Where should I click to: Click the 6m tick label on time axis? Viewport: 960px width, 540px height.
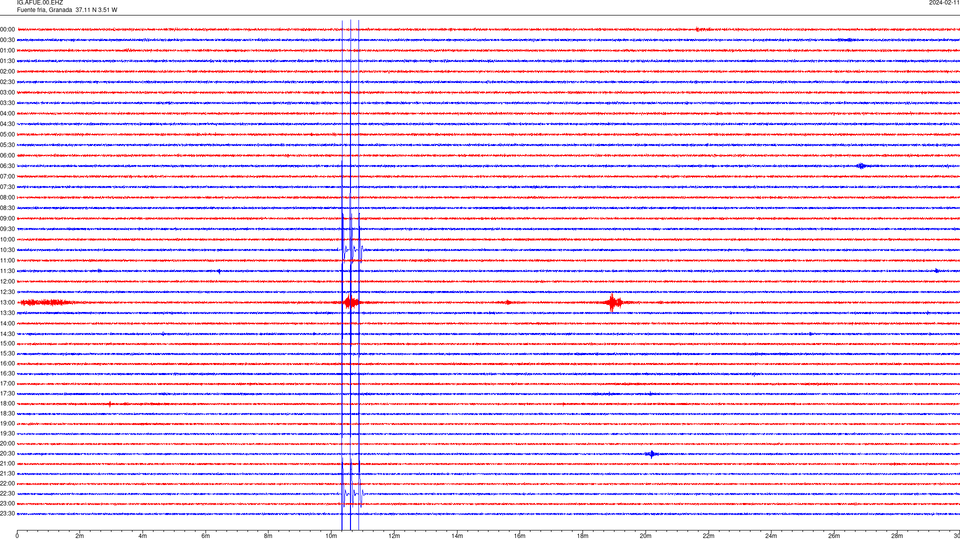tap(205, 536)
